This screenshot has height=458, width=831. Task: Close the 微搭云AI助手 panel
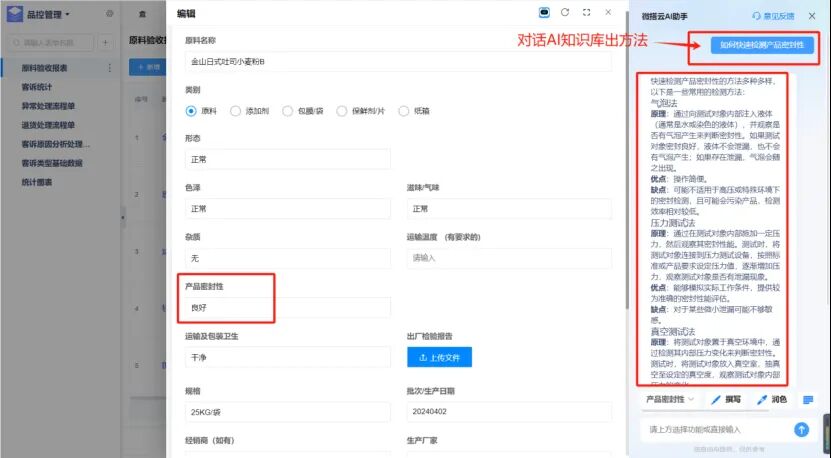812,16
